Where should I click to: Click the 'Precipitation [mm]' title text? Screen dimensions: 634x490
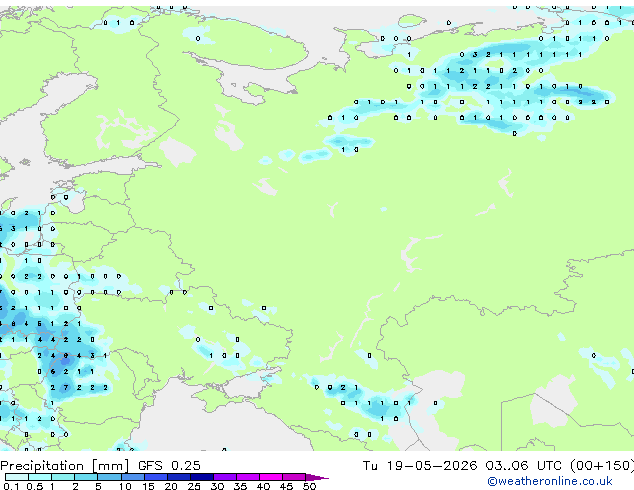click(x=64, y=466)
